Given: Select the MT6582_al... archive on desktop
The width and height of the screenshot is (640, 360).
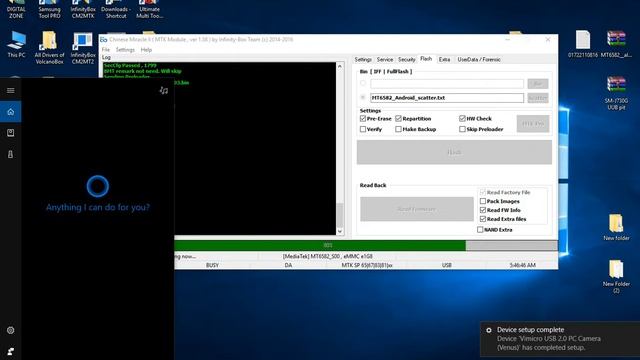Looking at the screenshot, I should [616, 44].
